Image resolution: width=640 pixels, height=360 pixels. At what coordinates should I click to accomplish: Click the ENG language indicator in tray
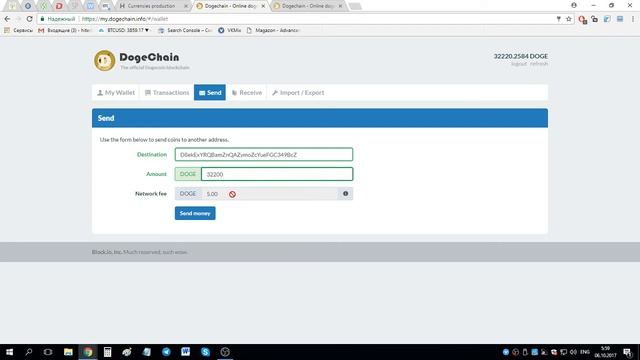click(584, 352)
